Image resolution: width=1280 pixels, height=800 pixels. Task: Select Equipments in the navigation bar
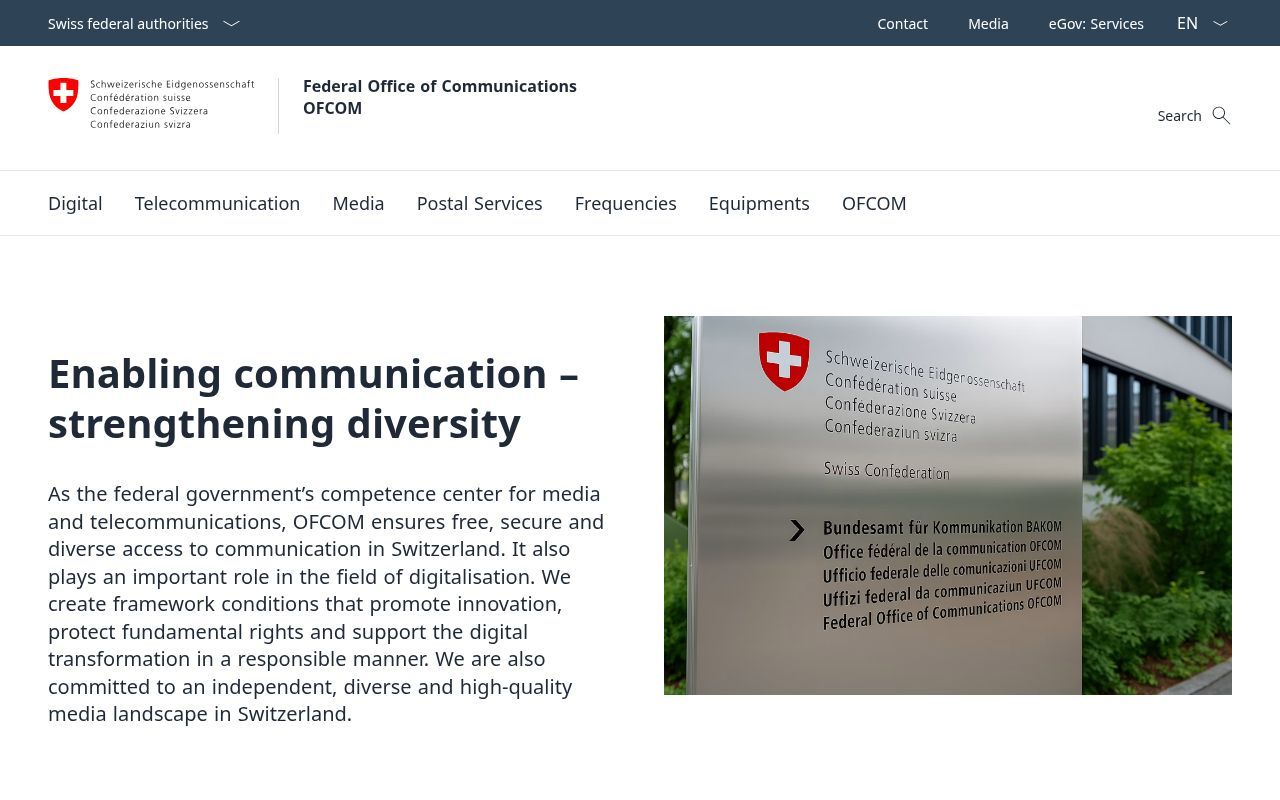tap(759, 203)
